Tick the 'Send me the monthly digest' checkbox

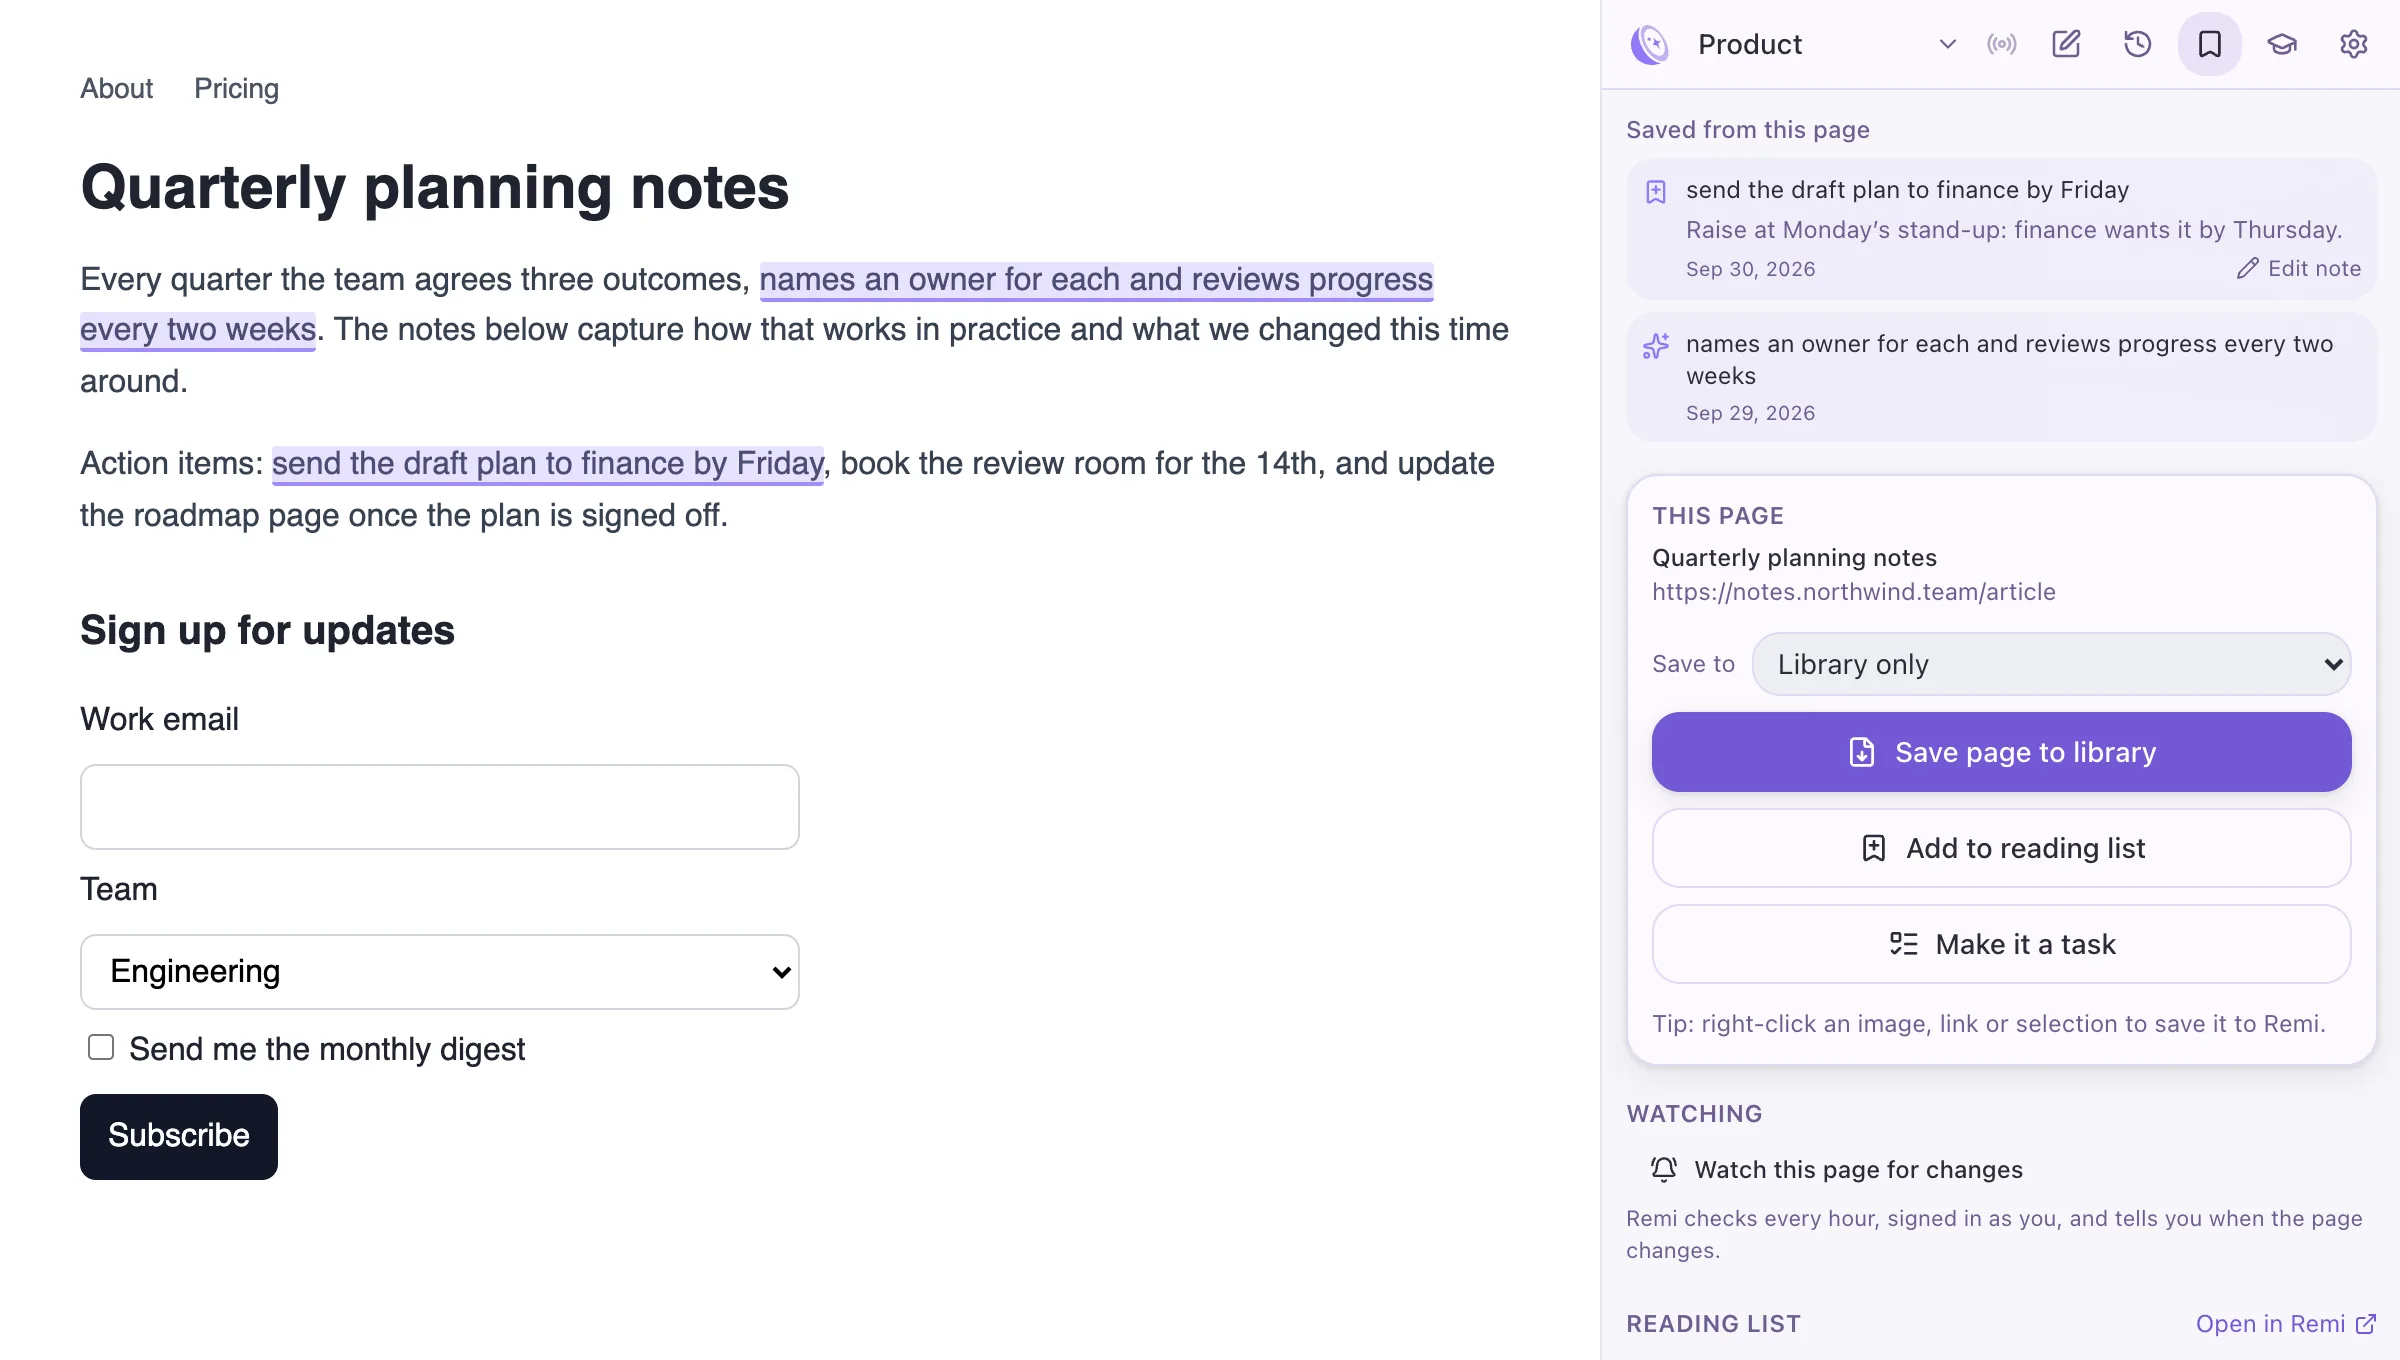coord(101,1047)
